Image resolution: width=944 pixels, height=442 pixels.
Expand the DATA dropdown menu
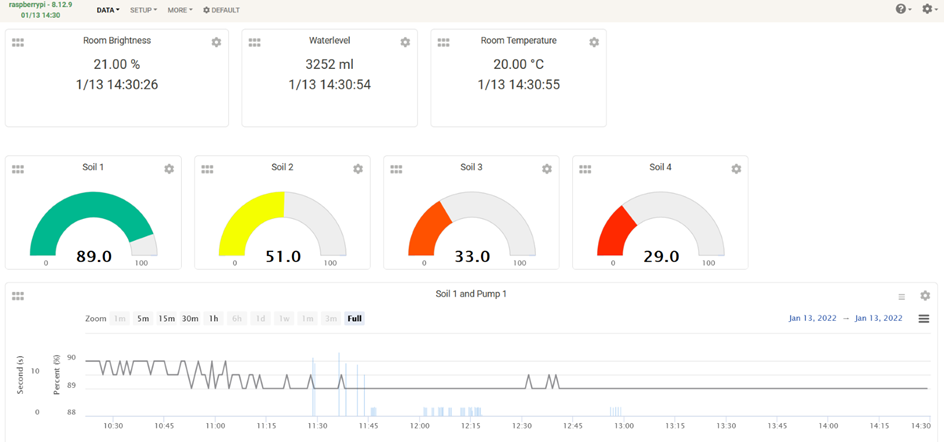(108, 10)
